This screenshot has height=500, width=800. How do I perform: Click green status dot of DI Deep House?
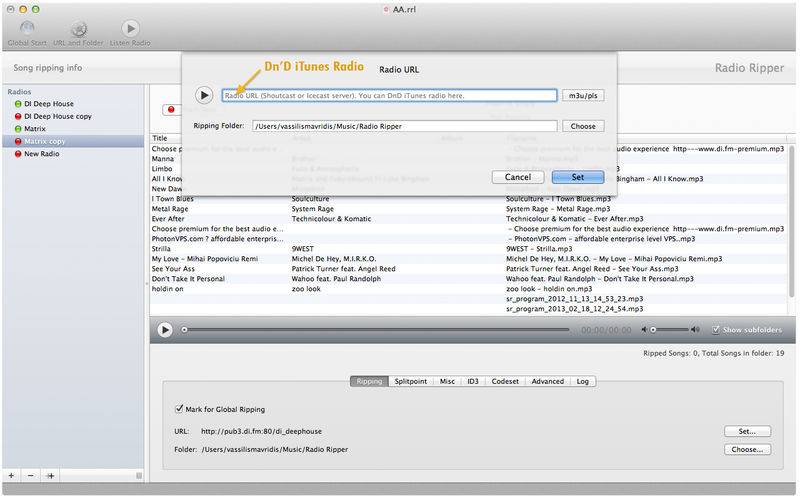(18, 104)
